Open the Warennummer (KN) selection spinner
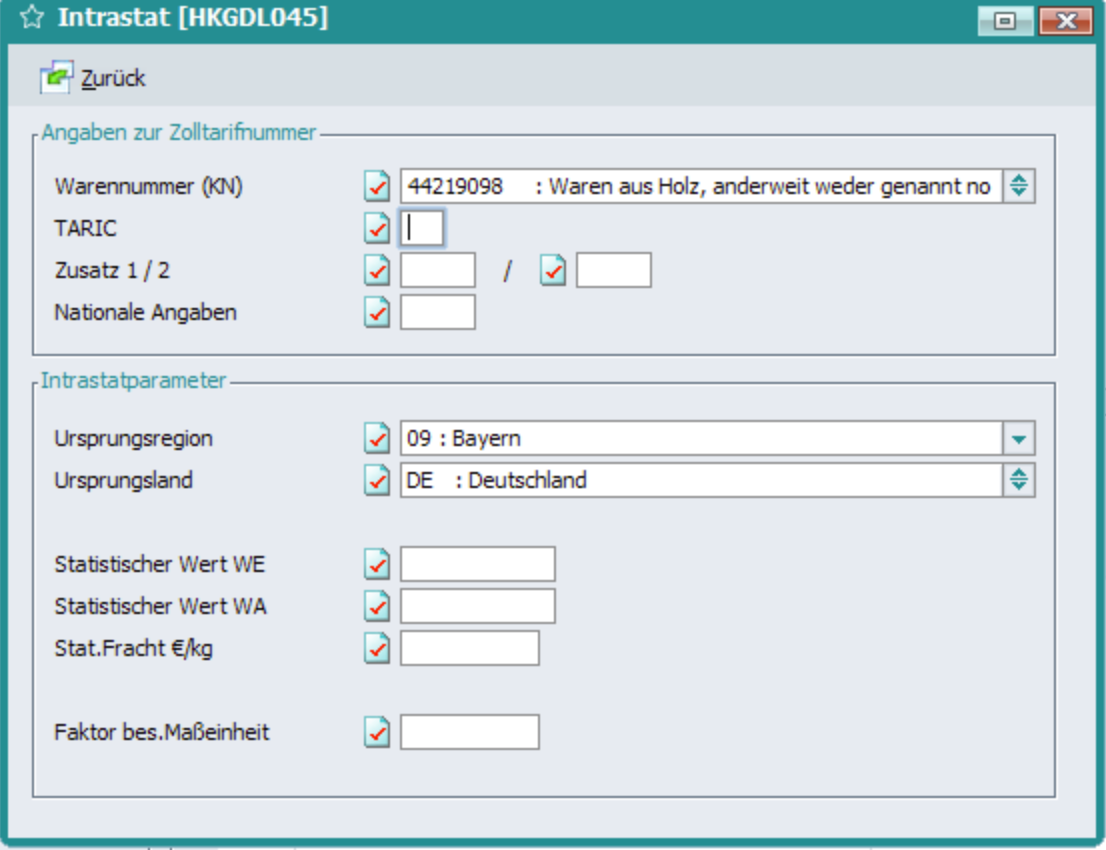Viewport: 1106px width, 850px height. click(x=1018, y=186)
